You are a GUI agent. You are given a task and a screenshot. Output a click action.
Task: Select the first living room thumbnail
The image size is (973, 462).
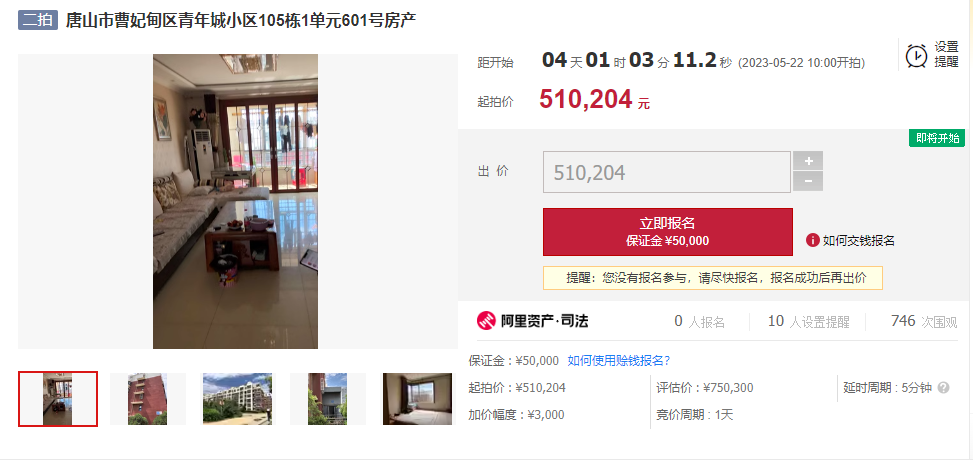click(x=58, y=399)
